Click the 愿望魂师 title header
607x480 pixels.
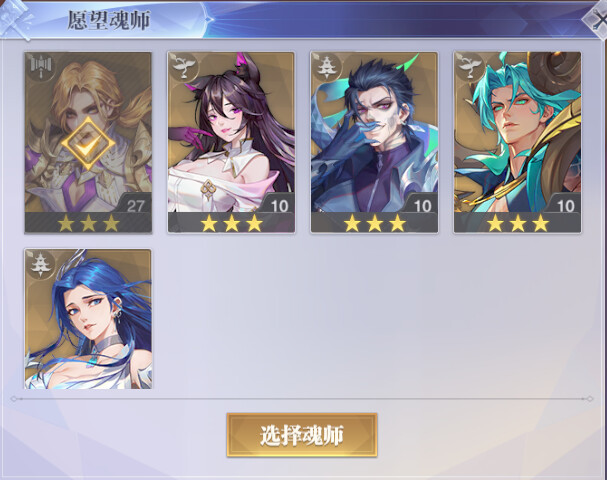pyautogui.click(x=109, y=20)
